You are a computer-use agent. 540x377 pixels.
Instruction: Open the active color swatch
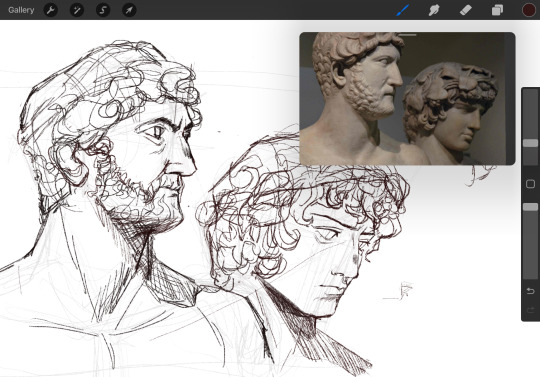tap(529, 10)
